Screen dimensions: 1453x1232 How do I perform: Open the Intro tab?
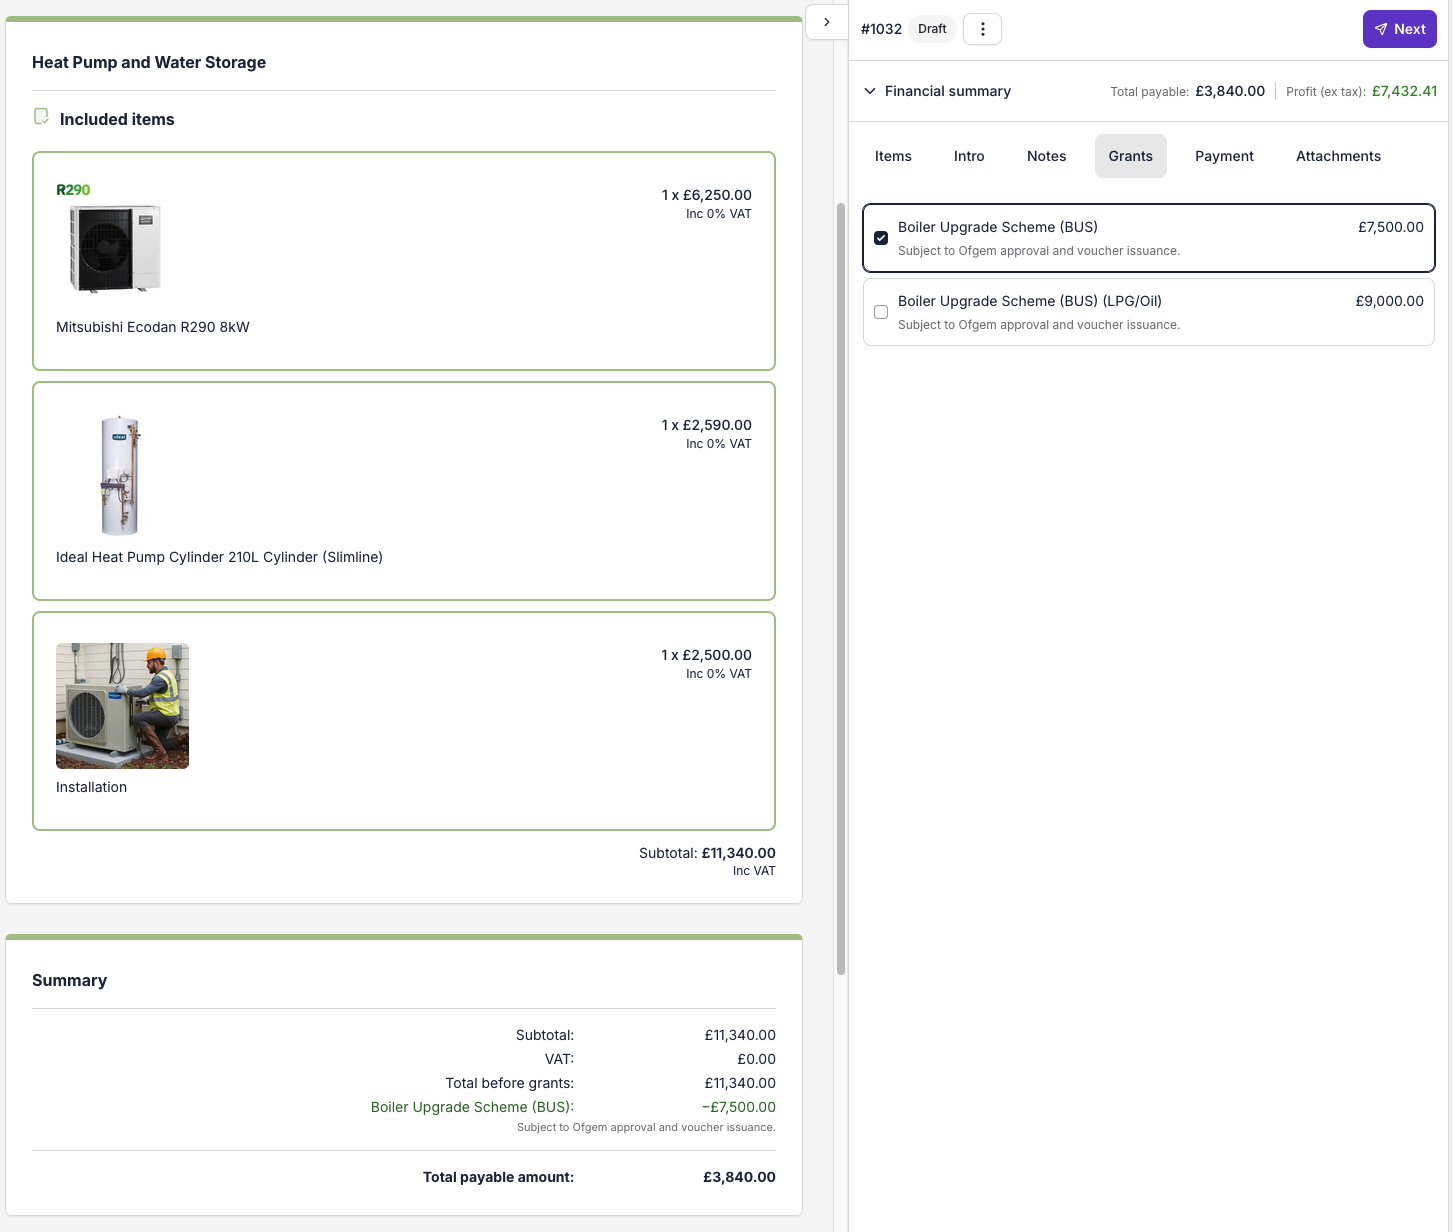tap(969, 156)
